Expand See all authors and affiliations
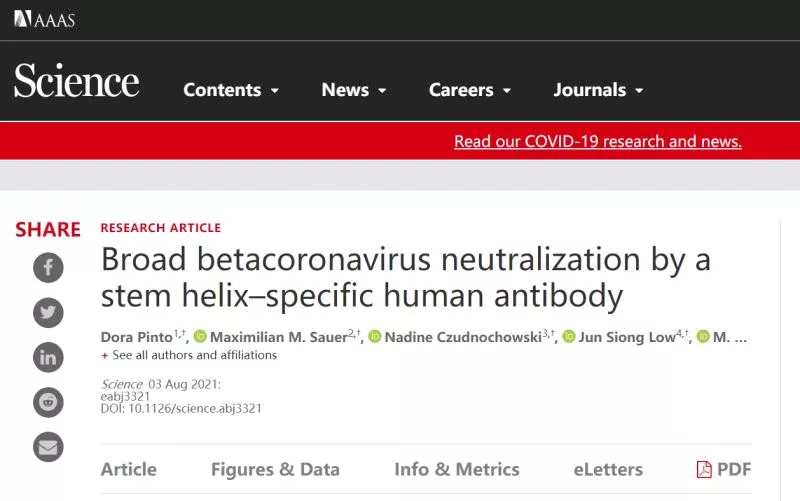The image size is (800, 501). coord(189,355)
